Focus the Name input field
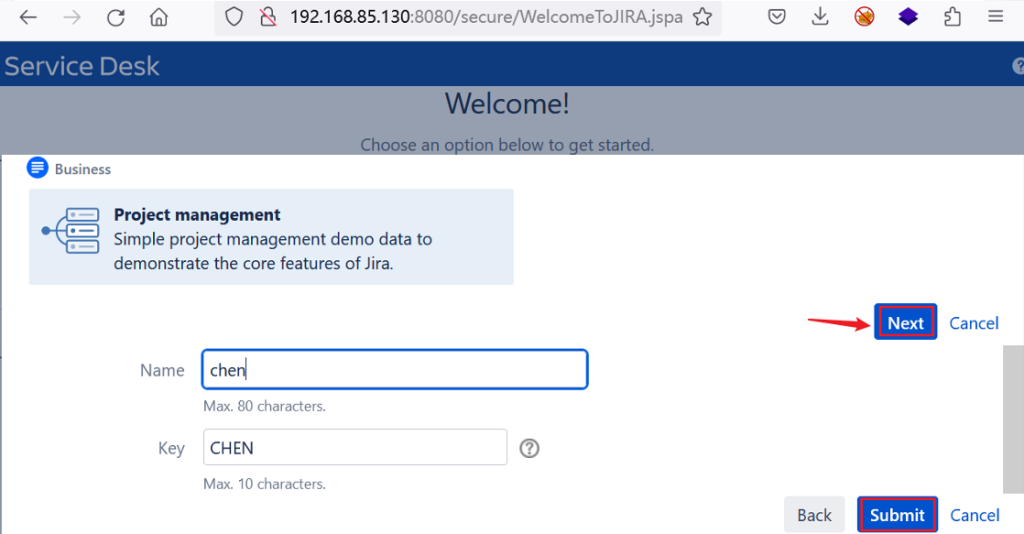Screen dimensions: 1024x534 point(395,369)
